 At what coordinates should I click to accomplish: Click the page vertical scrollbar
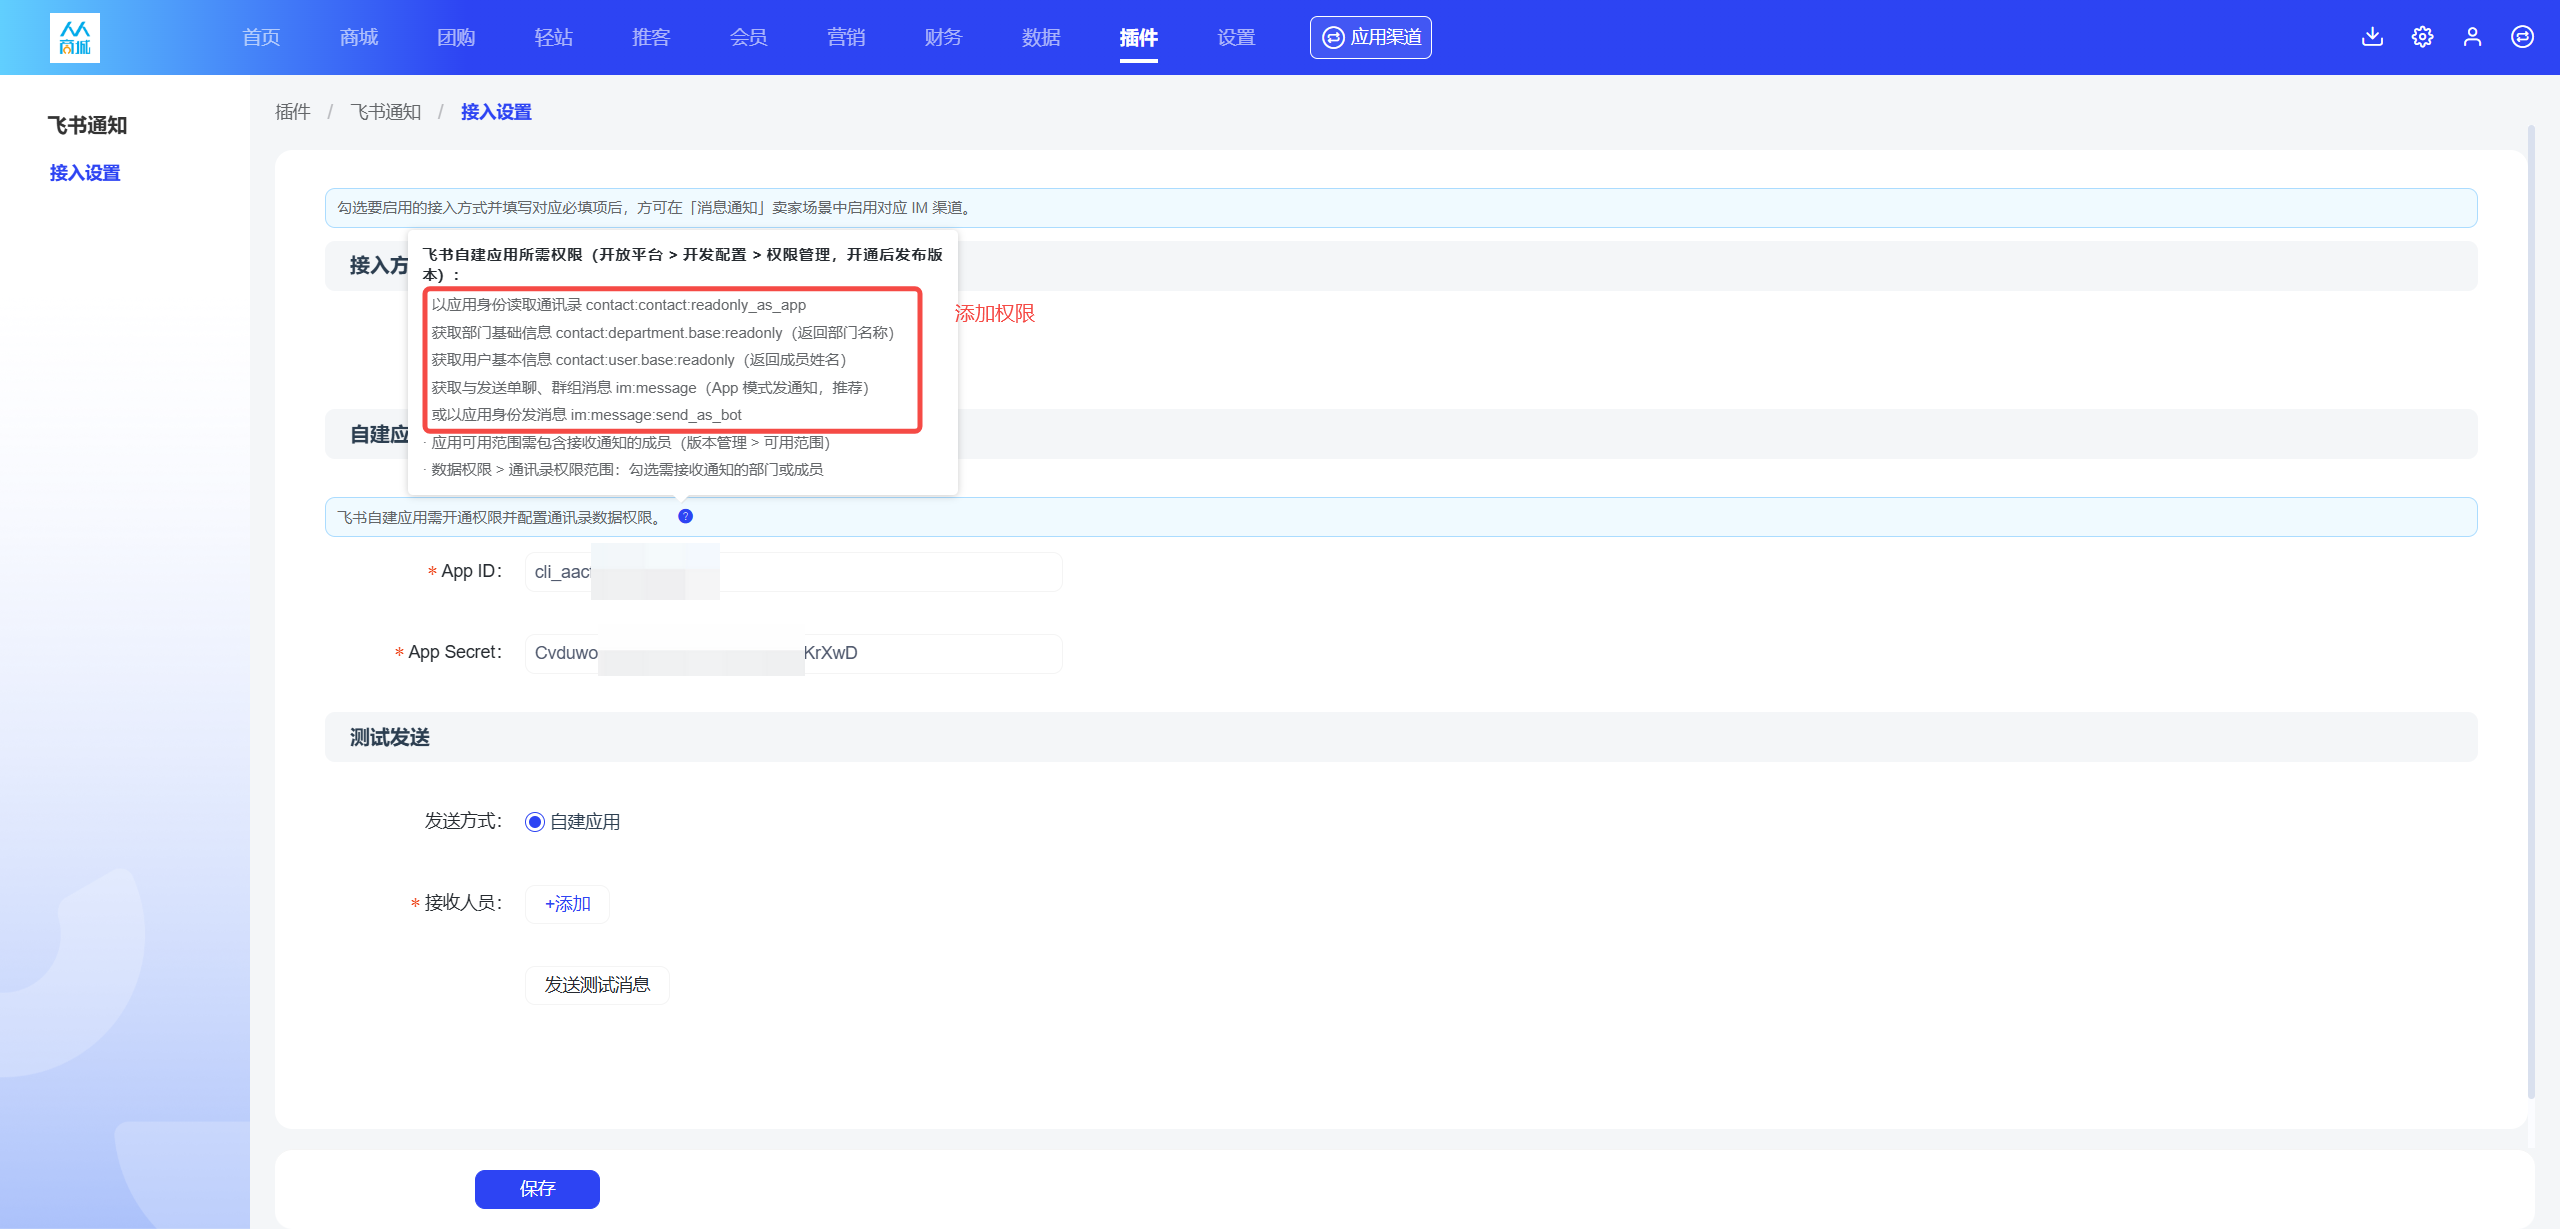coord(2530,610)
